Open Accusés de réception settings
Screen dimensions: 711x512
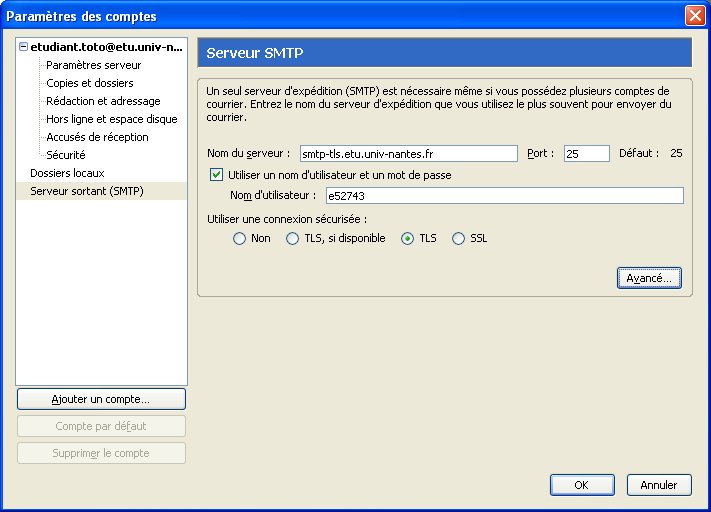97,137
